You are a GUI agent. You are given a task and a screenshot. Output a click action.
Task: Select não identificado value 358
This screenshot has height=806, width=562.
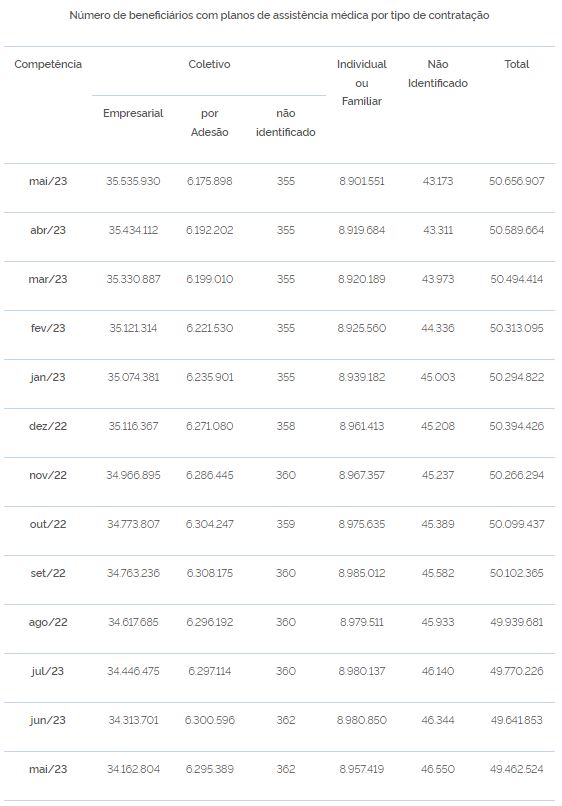(285, 426)
